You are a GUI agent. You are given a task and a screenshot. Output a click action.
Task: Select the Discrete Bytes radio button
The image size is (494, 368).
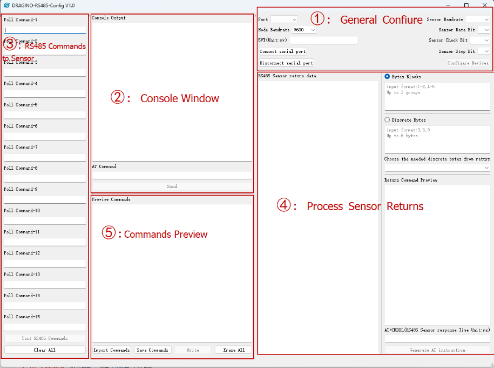click(387, 120)
